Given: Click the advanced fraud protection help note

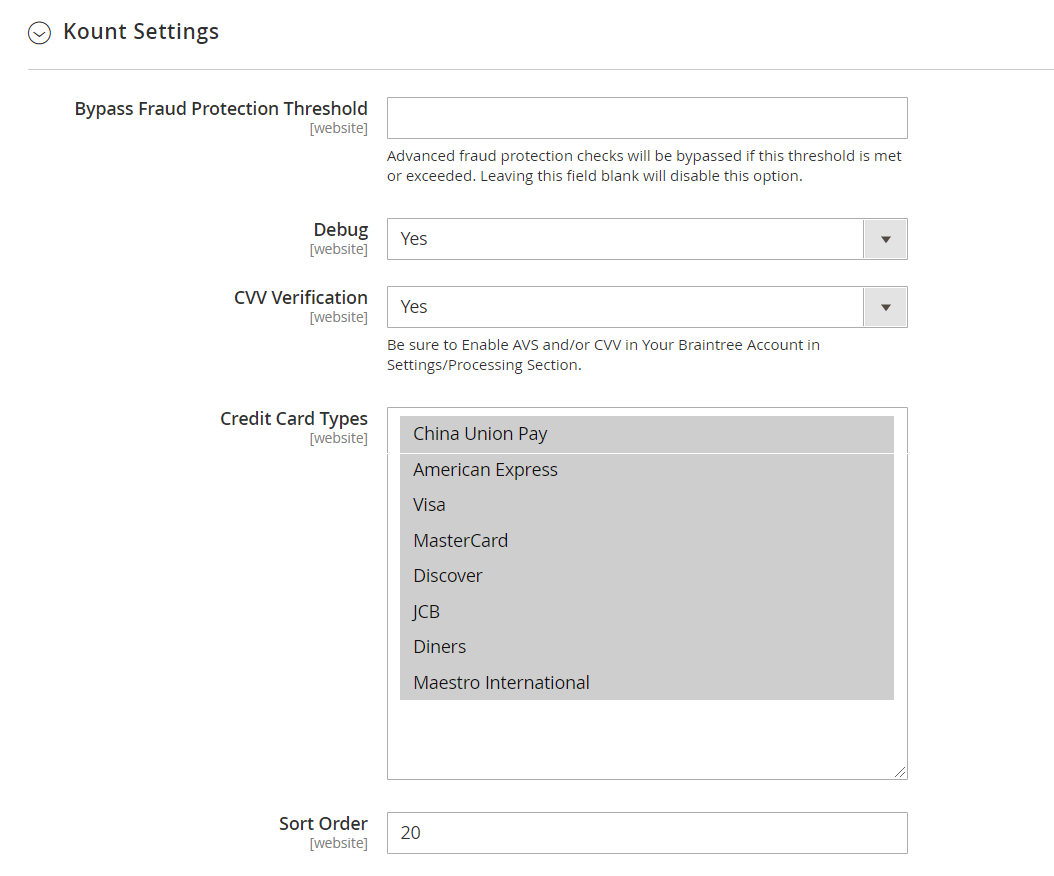Looking at the screenshot, I should click(644, 166).
